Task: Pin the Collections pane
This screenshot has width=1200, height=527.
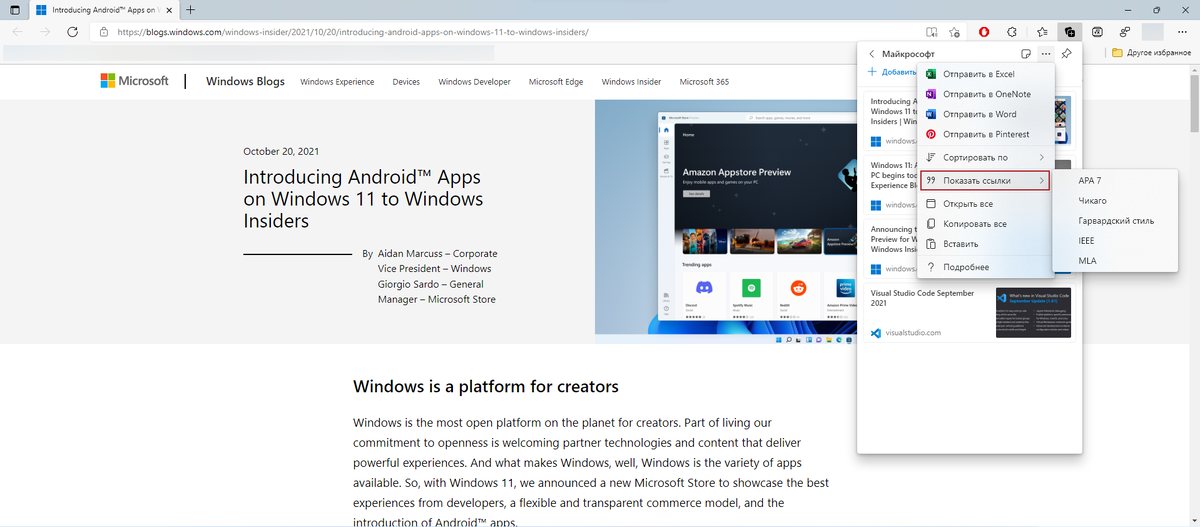Action: 1066,53
